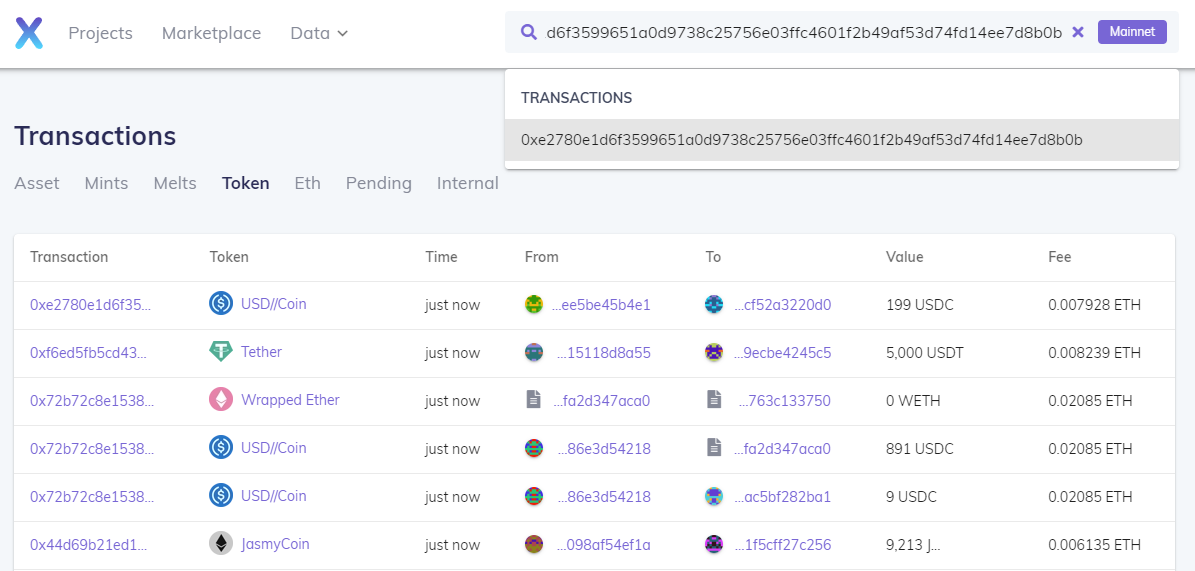Viewport: 1195px width, 571px height.
Task: Clear the search with the X icon
Action: [x=1078, y=32]
